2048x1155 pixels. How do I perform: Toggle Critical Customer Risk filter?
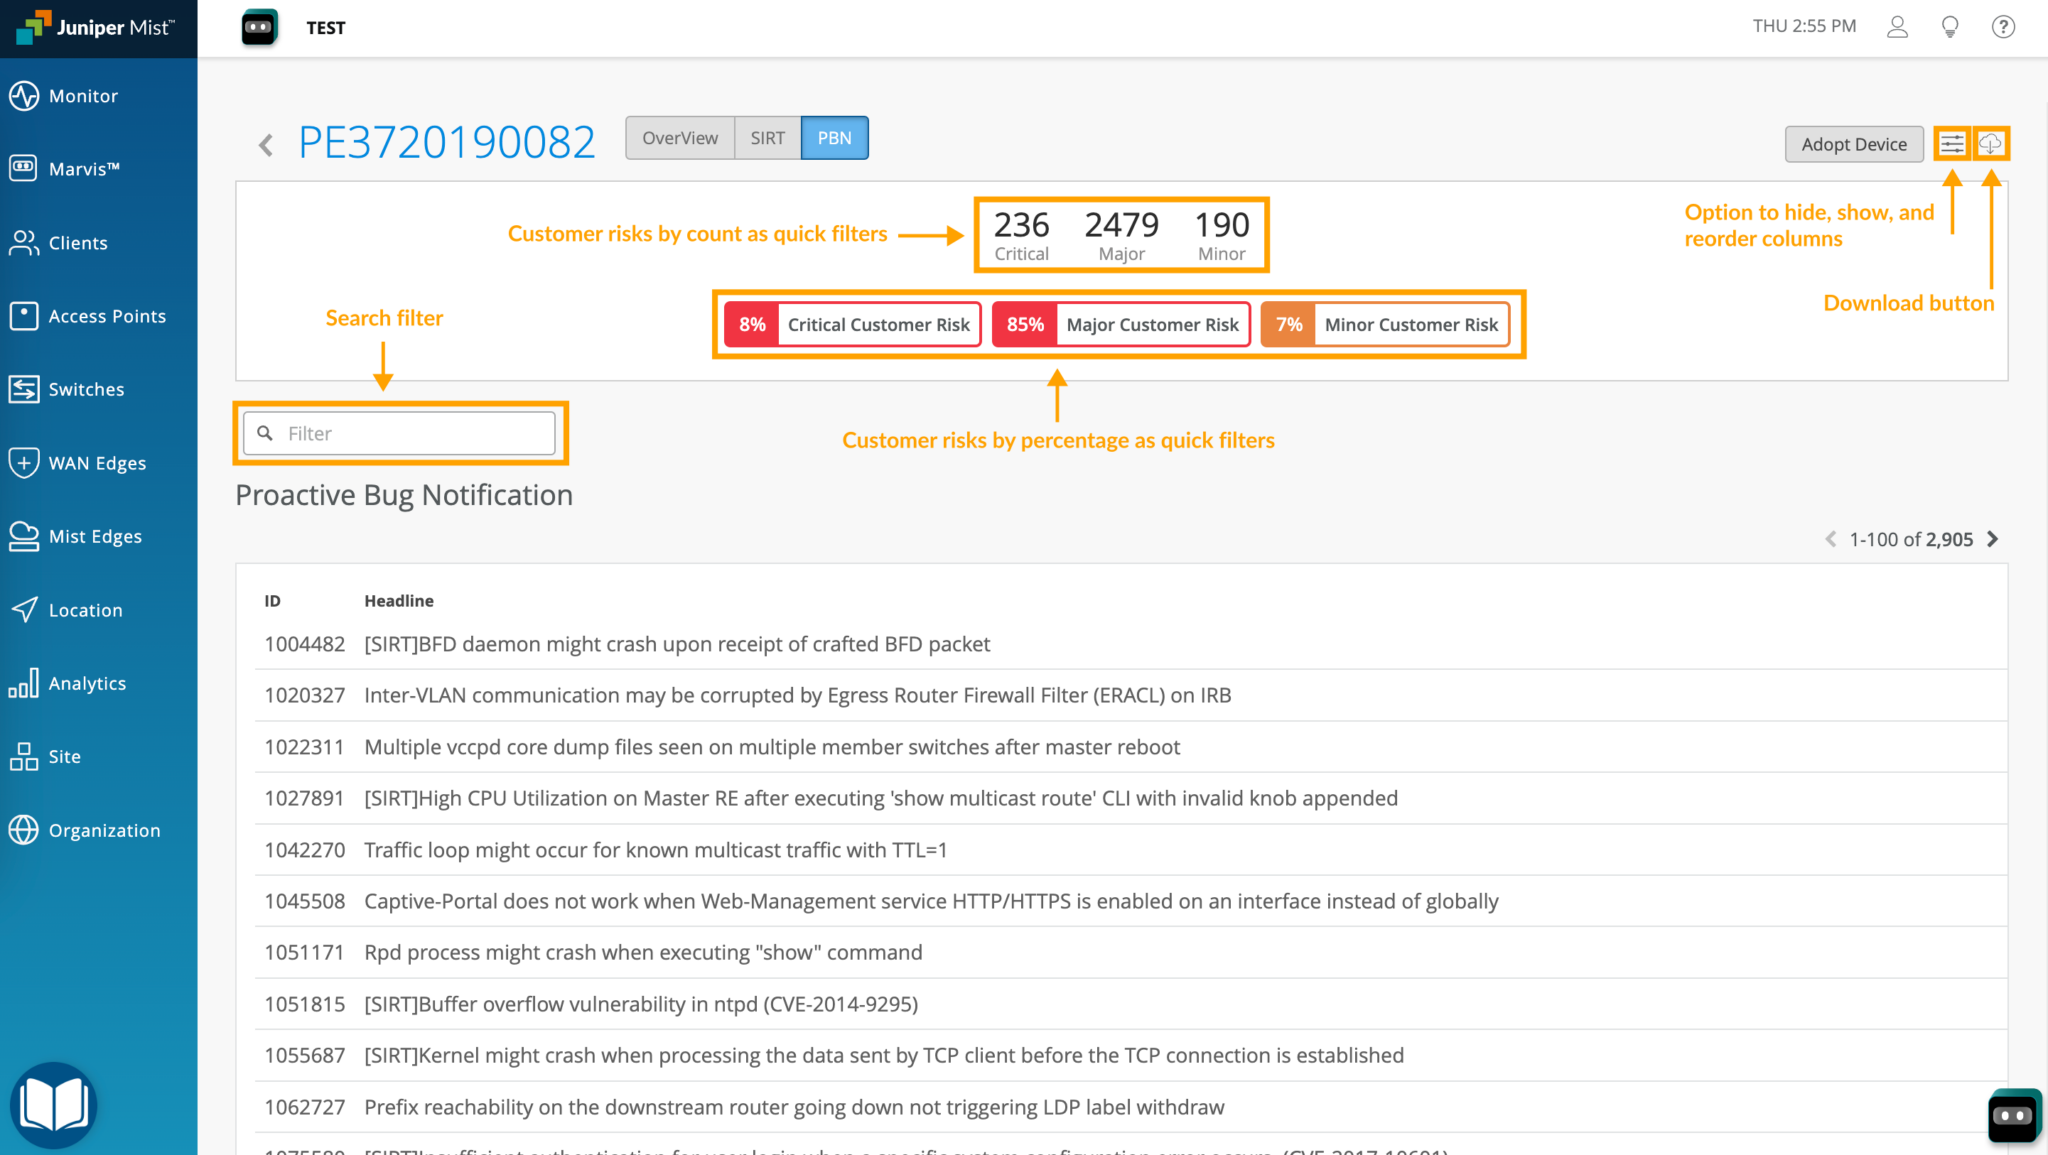(853, 325)
